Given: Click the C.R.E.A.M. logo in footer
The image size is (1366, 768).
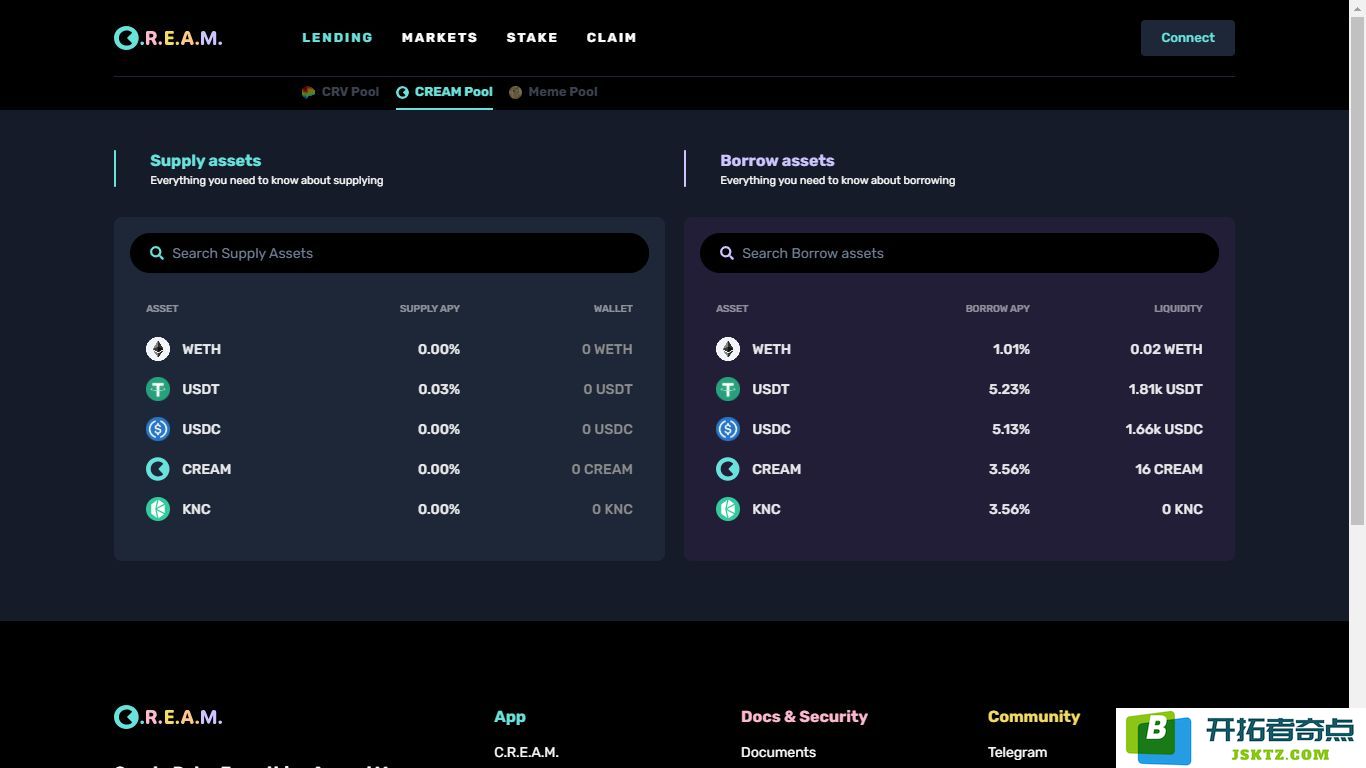Looking at the screenshot, I should 168,717.
